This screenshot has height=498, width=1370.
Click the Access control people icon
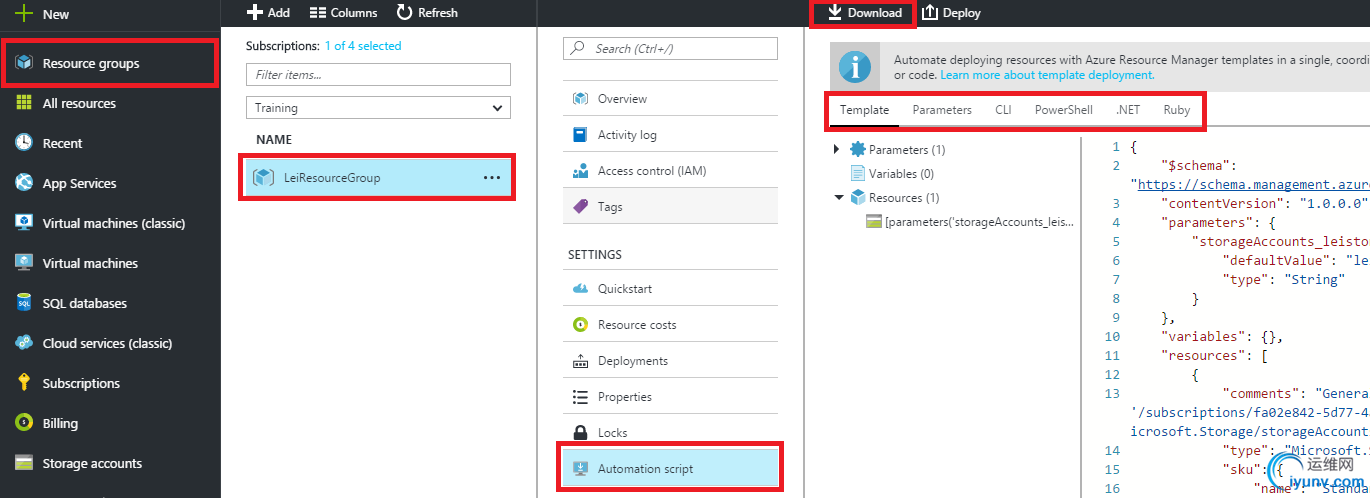click(x=580, y=171)
